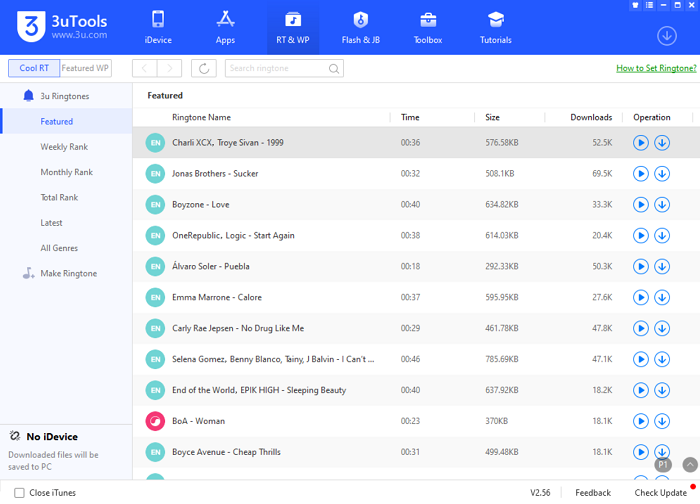Open the Tutorials section

click(x=496, y=28)
